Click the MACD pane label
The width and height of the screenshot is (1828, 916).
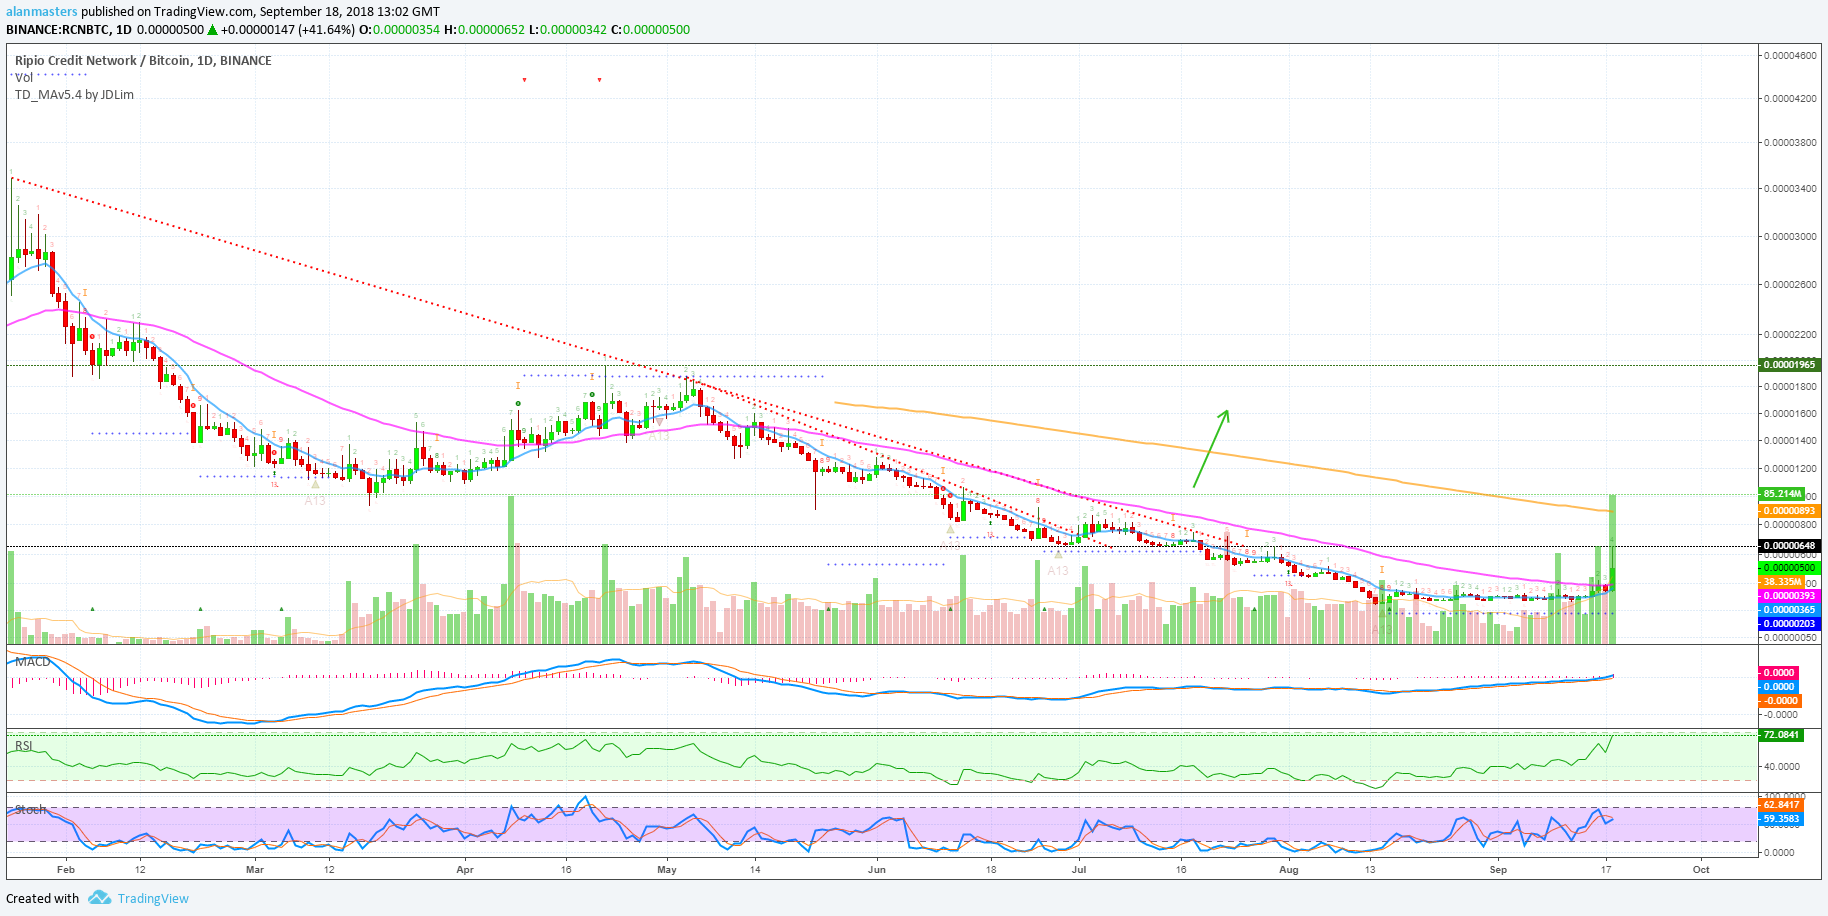(32, 662)
